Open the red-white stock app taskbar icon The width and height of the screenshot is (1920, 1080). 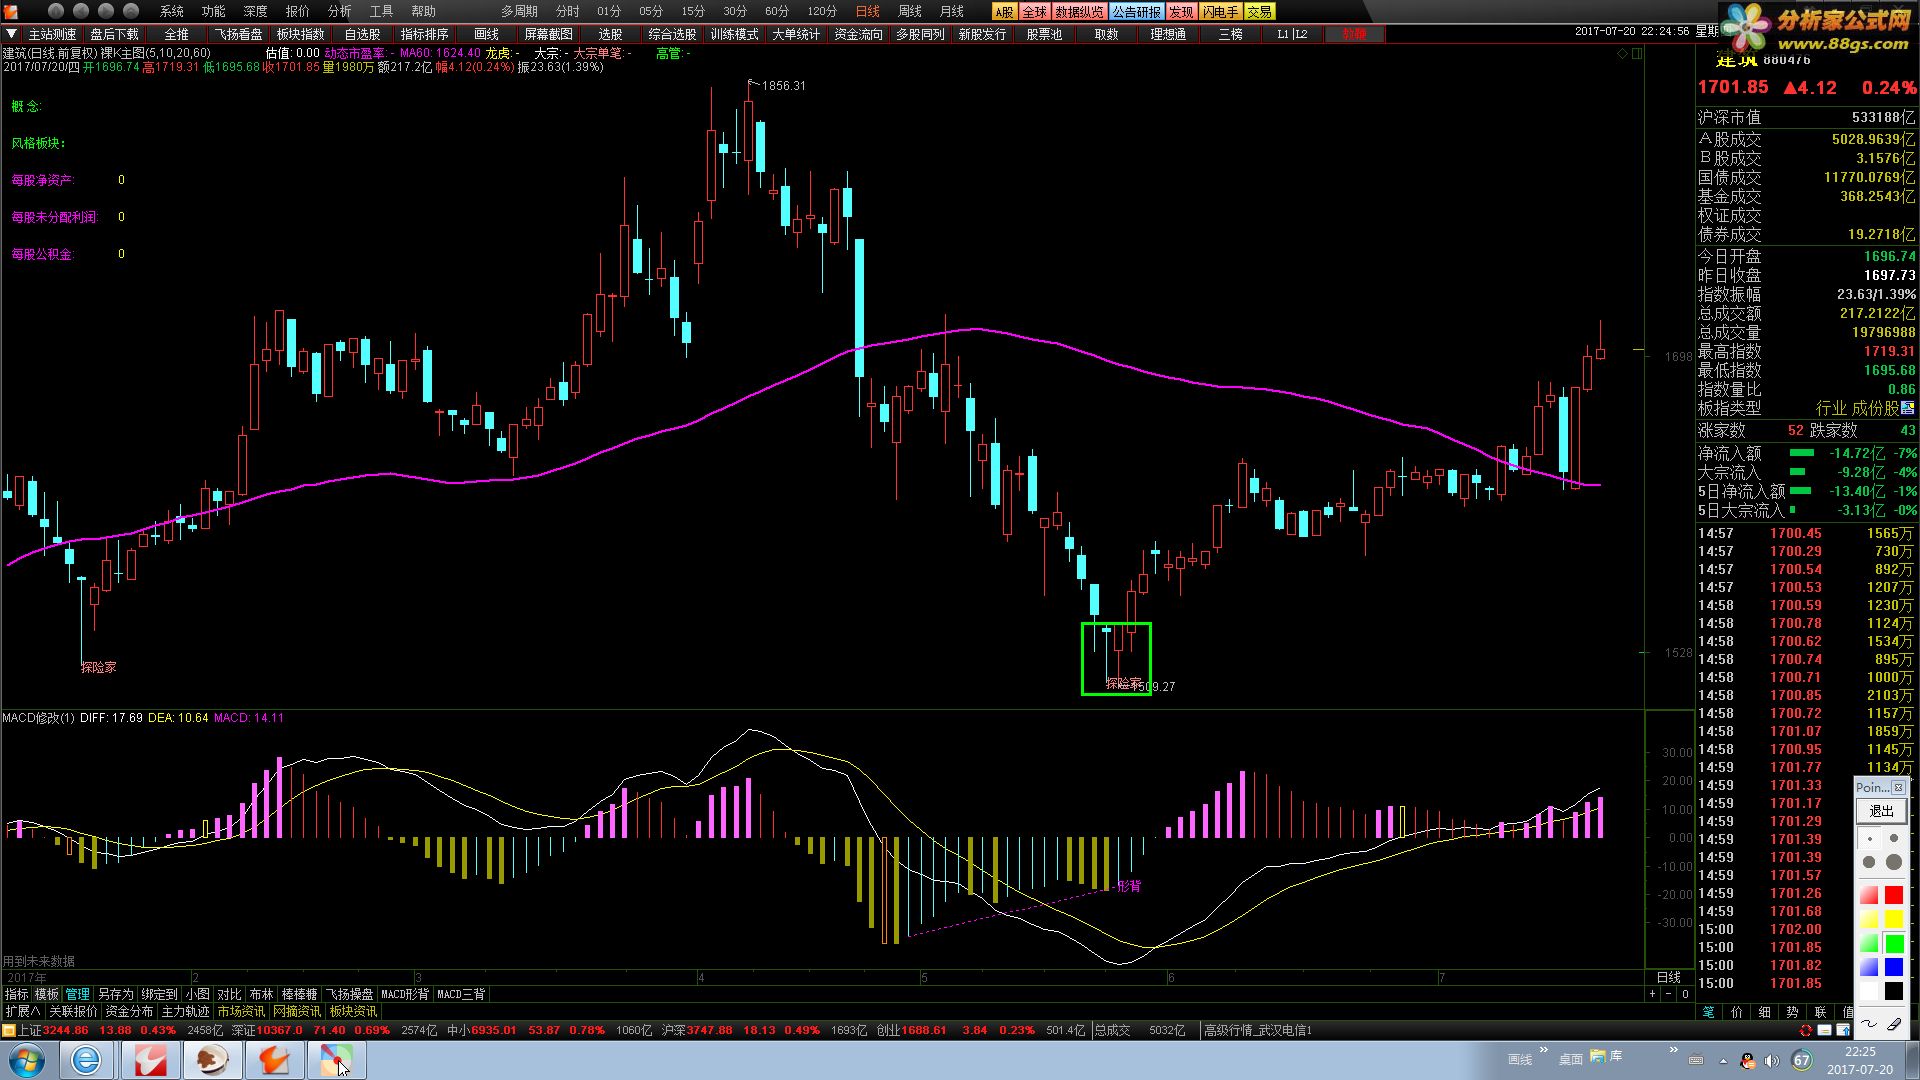pos(150,1060)
